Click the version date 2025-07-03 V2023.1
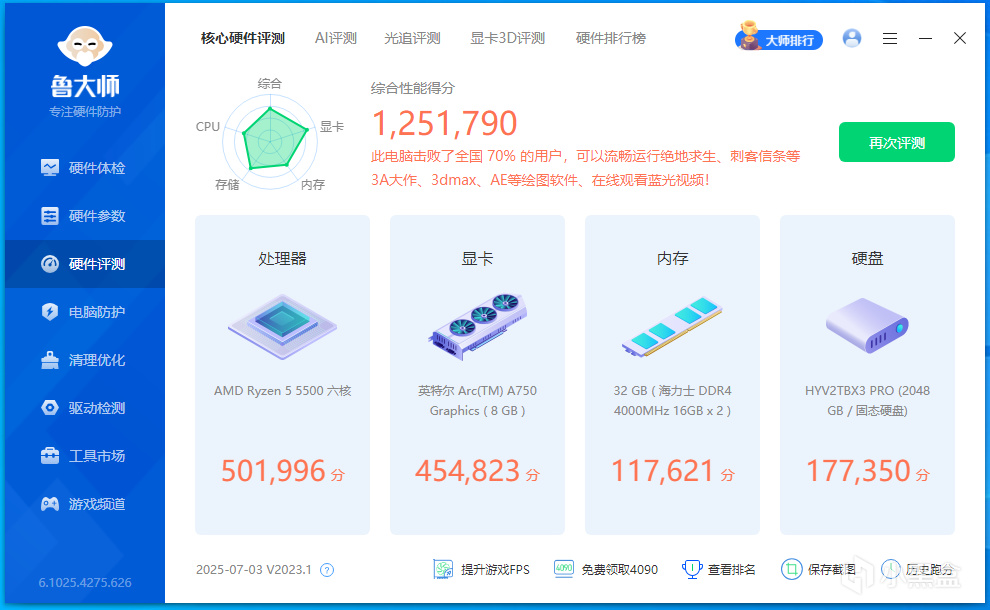The height and width of the screenshot is (610, 990). point(254,570)
